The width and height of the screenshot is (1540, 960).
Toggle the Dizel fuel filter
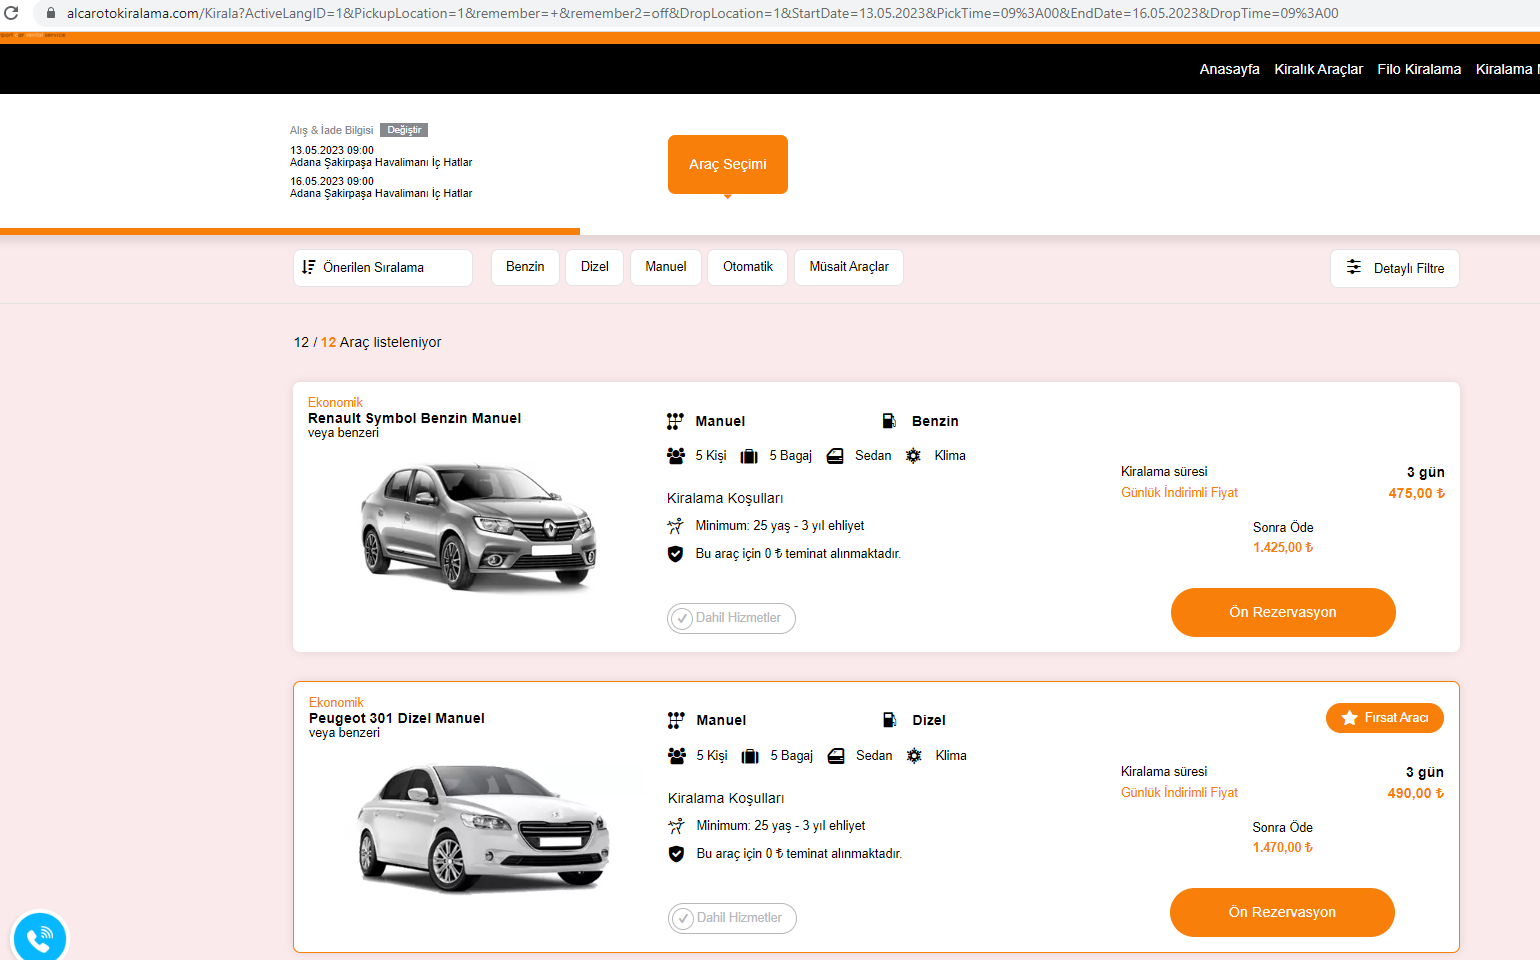(595, 267)
